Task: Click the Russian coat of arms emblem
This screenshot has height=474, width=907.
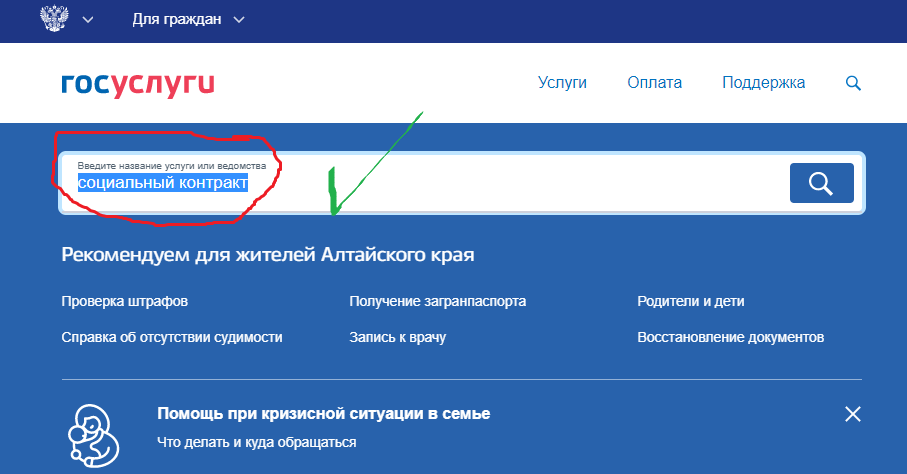Action: [54, 18]
